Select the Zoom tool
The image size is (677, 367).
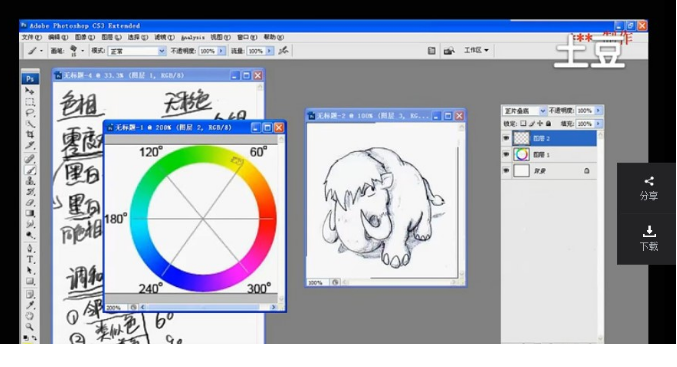pyautogui.click(x=29, y=327)
